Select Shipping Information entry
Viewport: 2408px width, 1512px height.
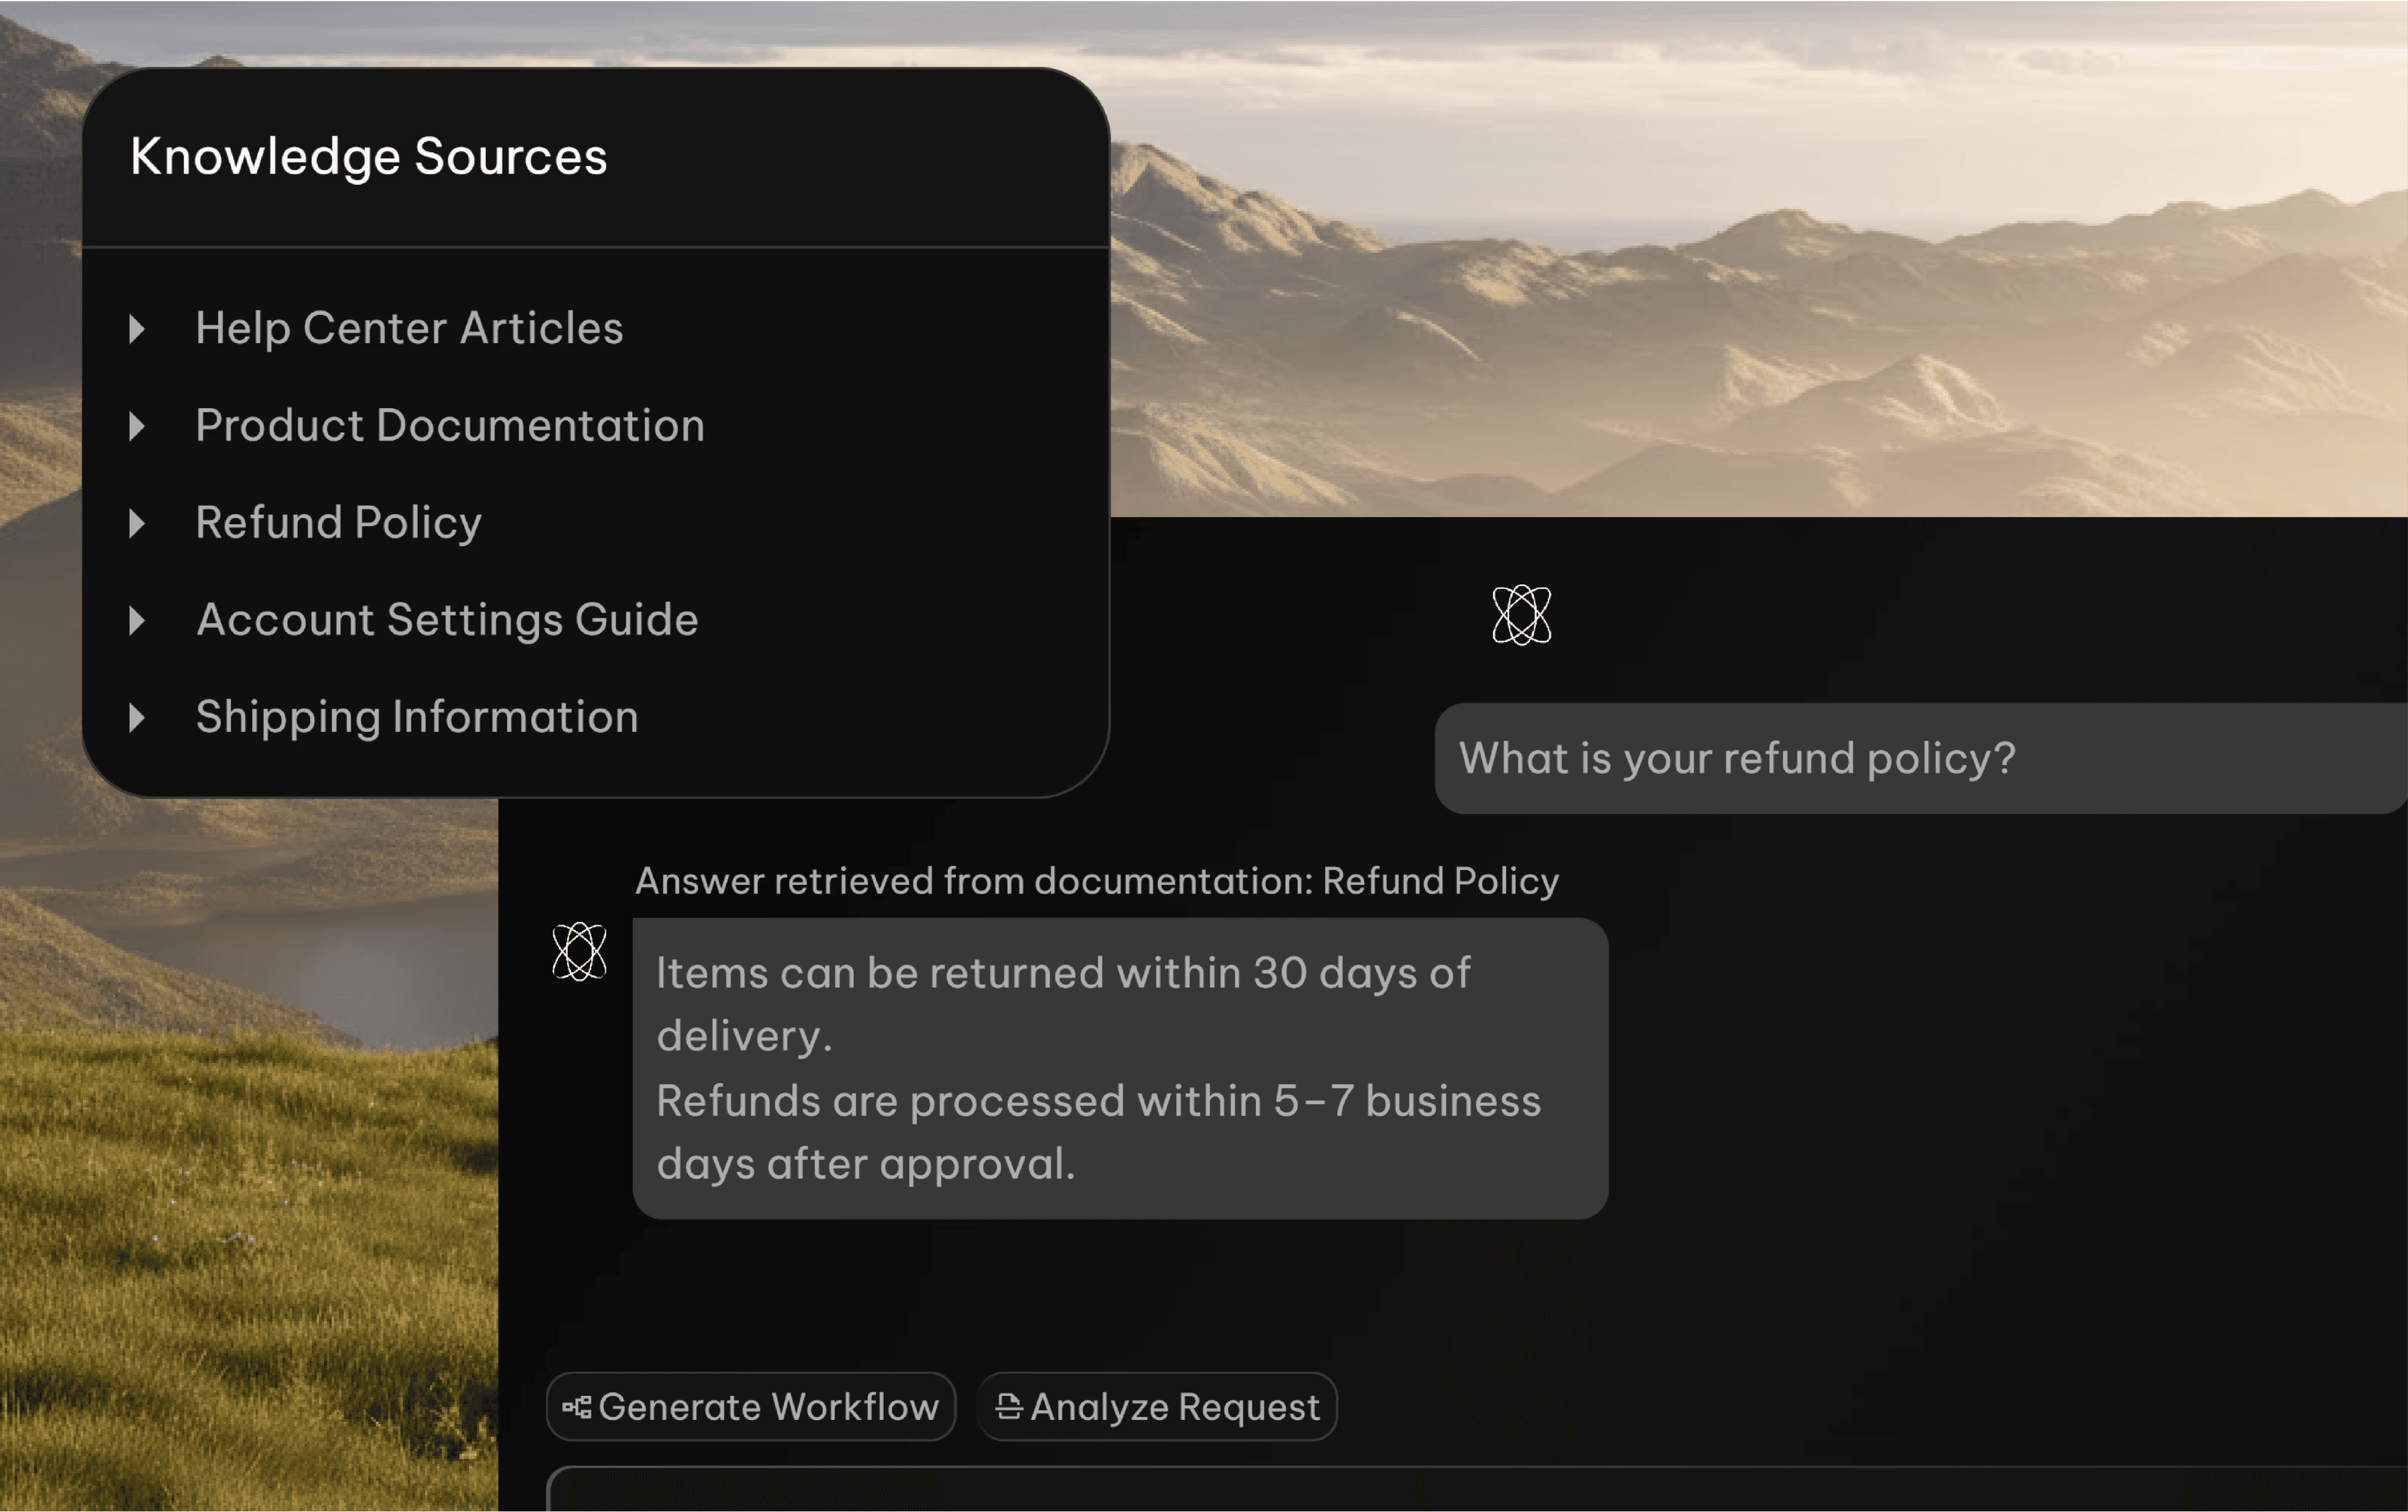pos(417,717)
